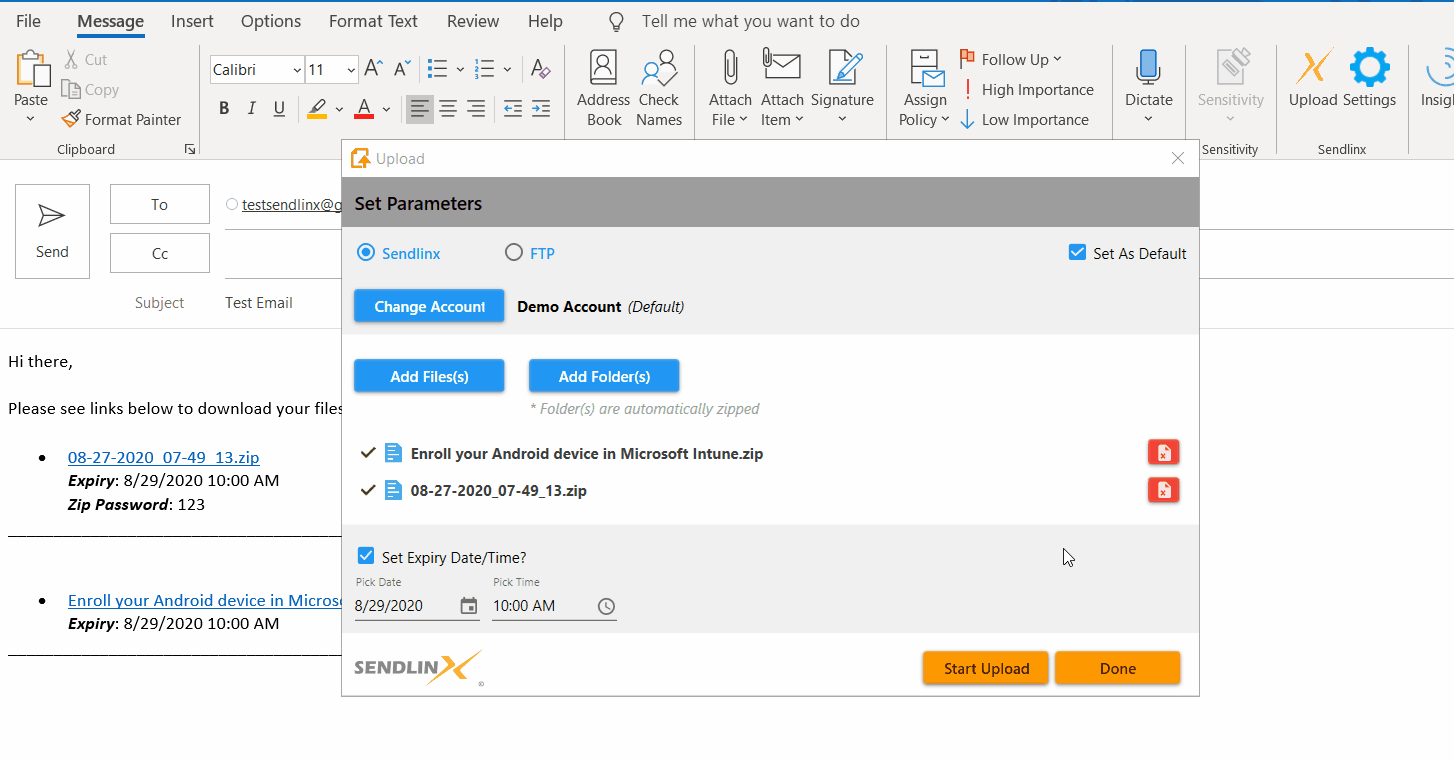This screenshot has height=761, width=1454.
Task: Send the email message
Action: [52, 231]
